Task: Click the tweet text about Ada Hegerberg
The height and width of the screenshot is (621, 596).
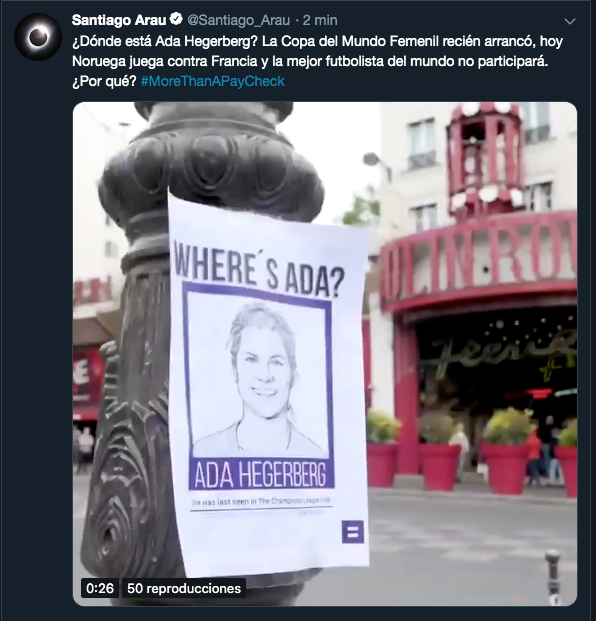Action: pos(317,61)
